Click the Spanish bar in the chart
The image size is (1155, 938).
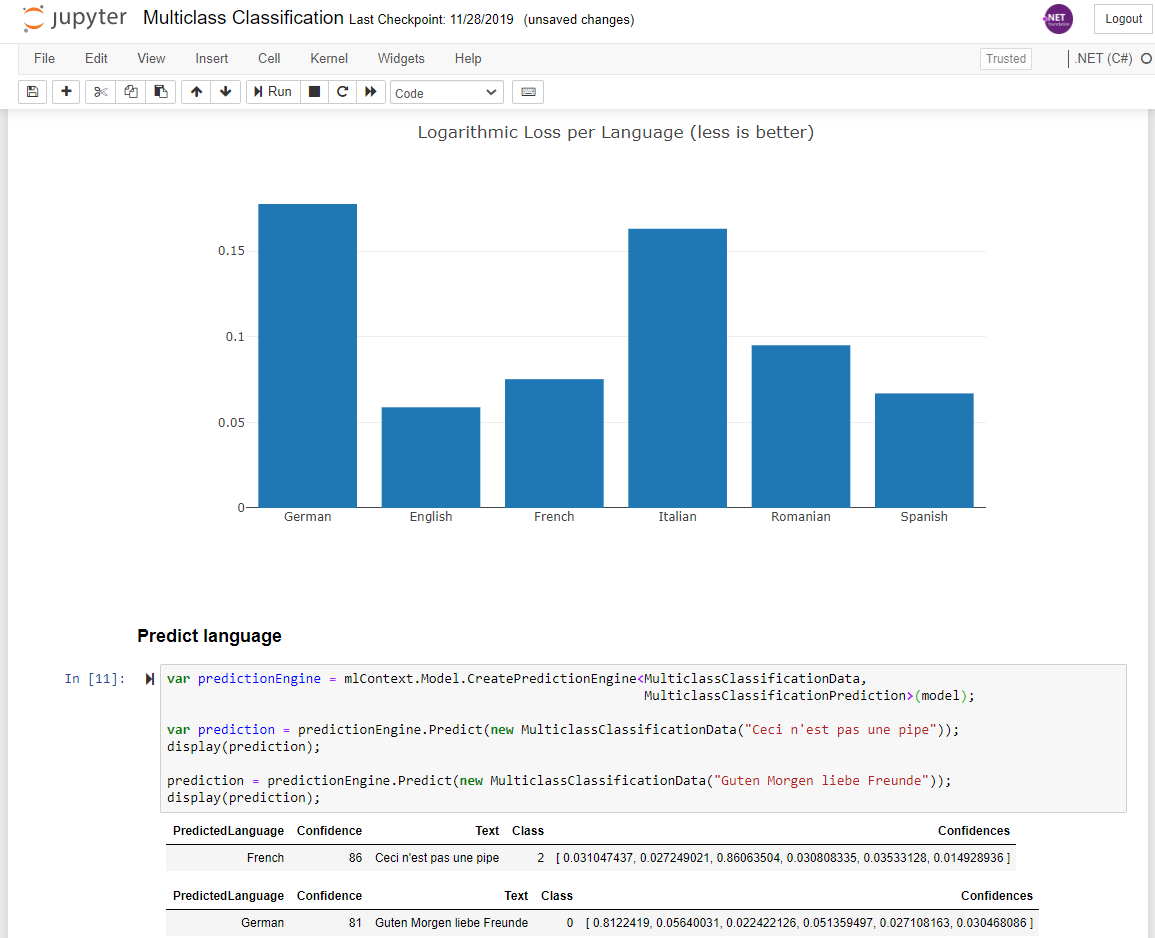coord(924,450)
